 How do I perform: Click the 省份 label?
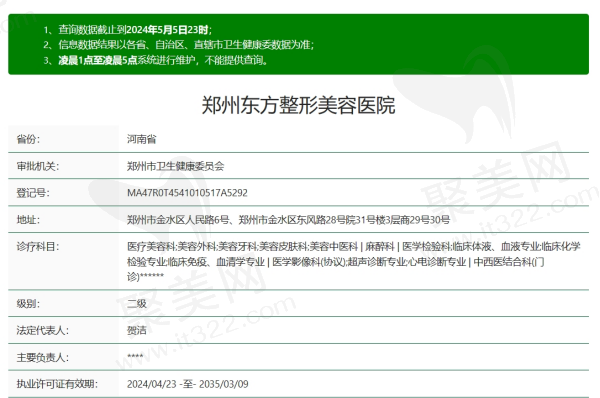coord(28,139)
